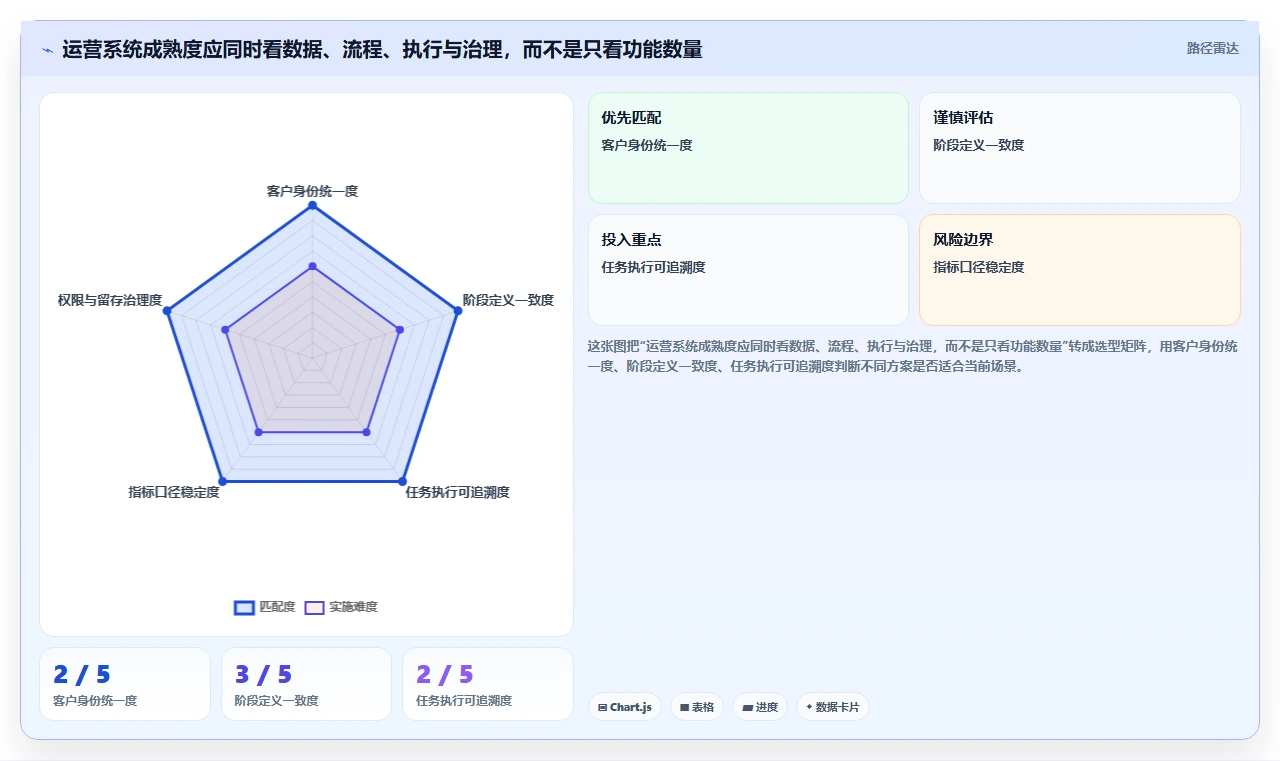This screenshot has width=1280, height=761.
Task: Open the 优先匹配 card
Action: click(748, 148)
